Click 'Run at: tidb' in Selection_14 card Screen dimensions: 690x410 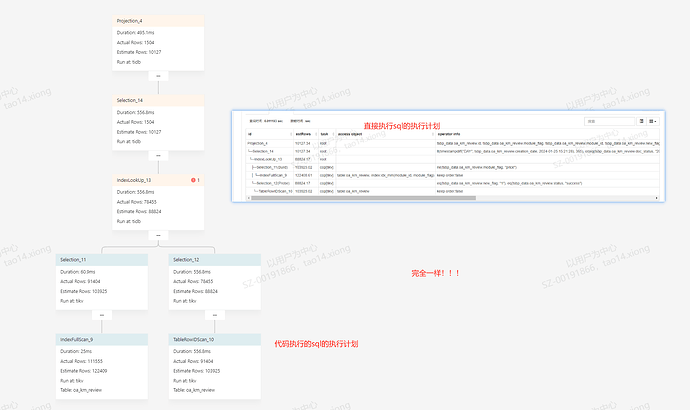[129, 142]
